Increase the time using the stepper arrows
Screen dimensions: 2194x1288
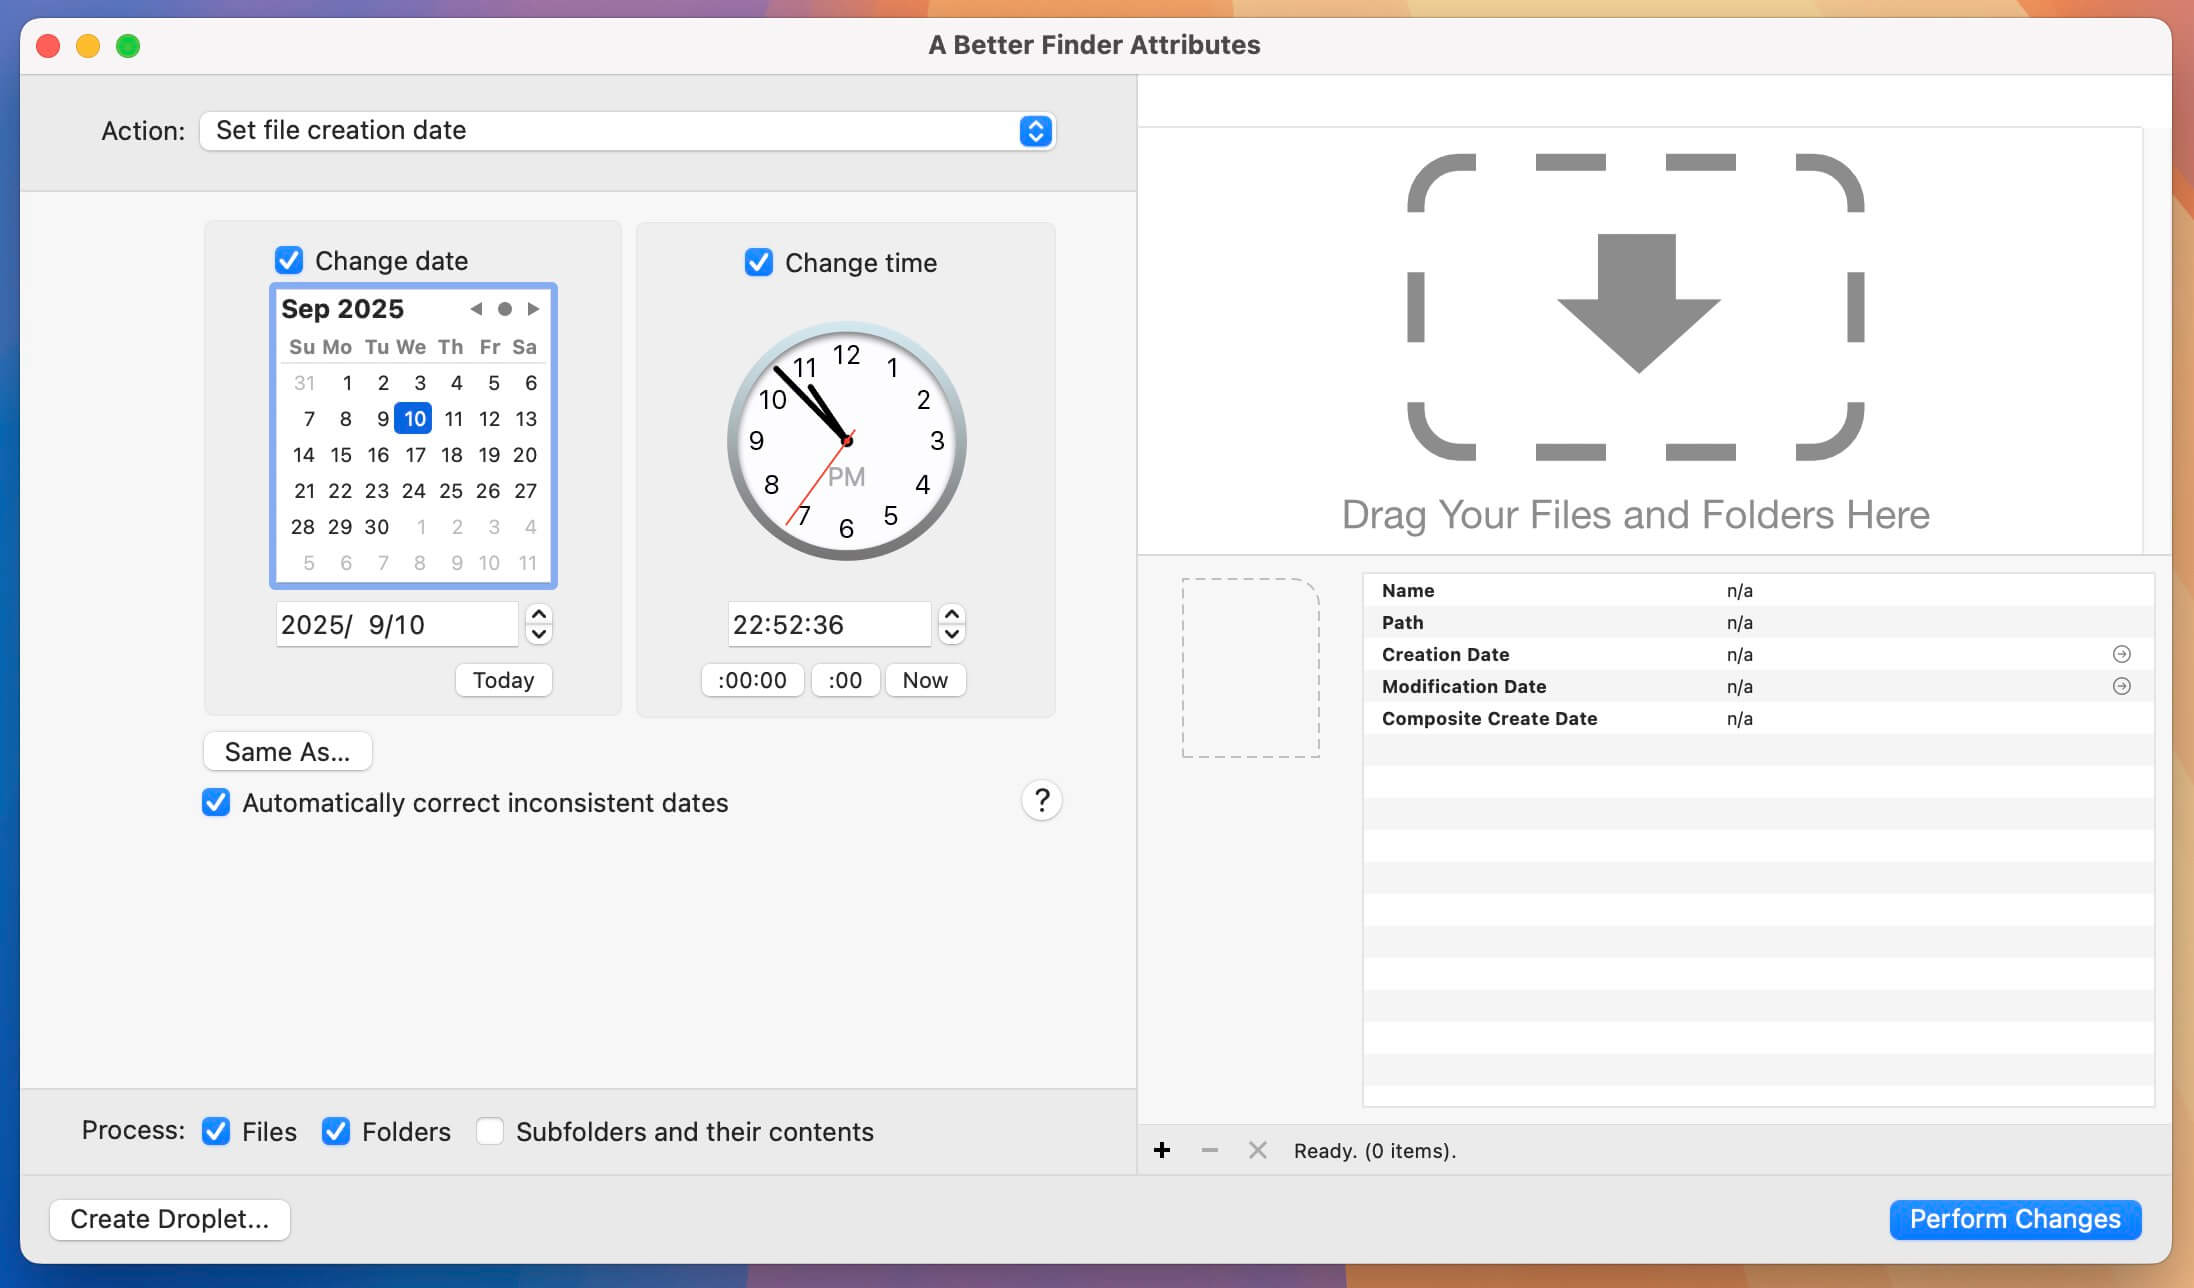point(951,616)
